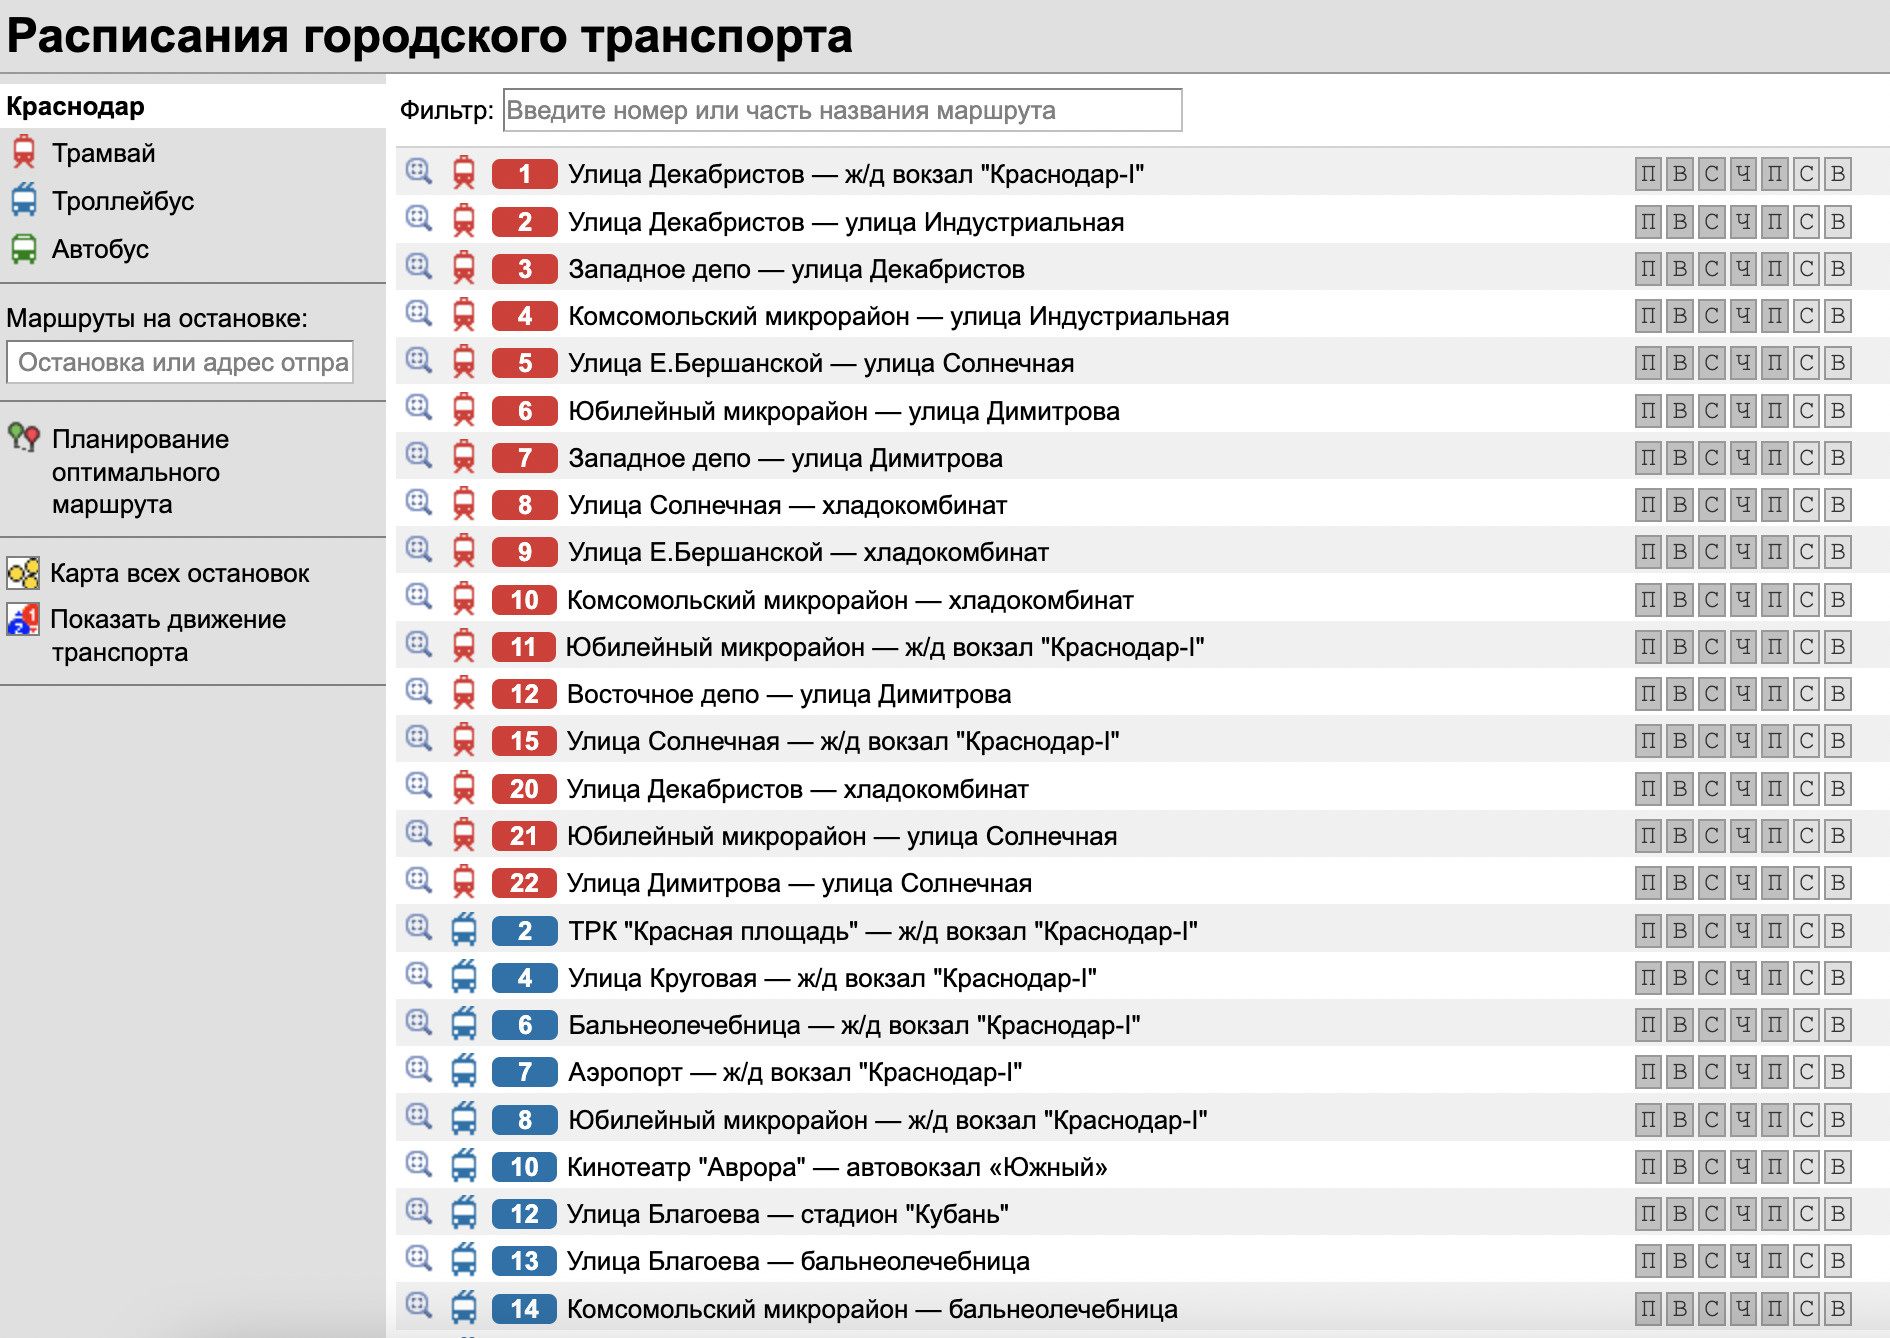Image resolution: width=1890 pixels, height=1338 pixels.
Task: Toggle Thursday (Ч) for tram route 5
Action: pyautogui.click(x=1744, y=363)
